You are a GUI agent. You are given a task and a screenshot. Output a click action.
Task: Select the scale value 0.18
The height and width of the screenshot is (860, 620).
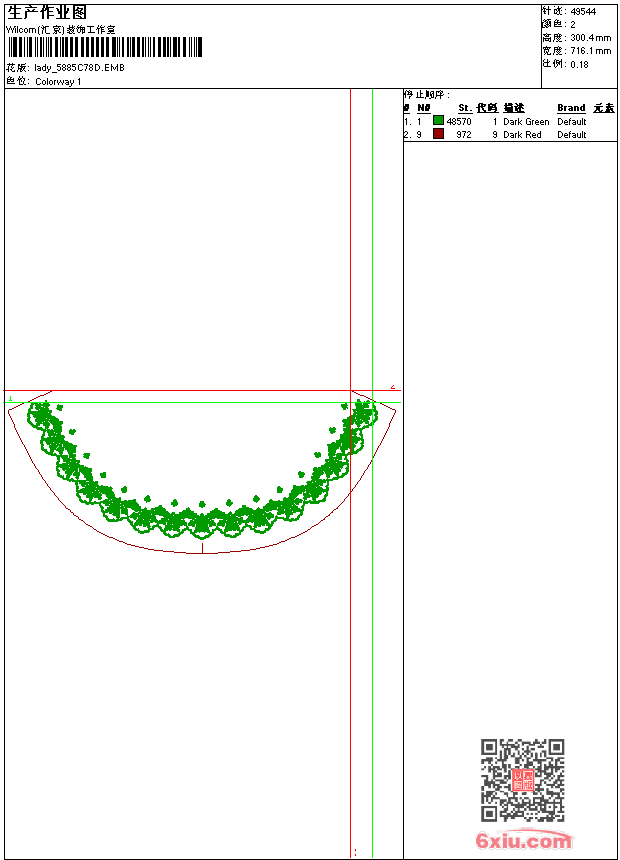[x=579, y=65]
